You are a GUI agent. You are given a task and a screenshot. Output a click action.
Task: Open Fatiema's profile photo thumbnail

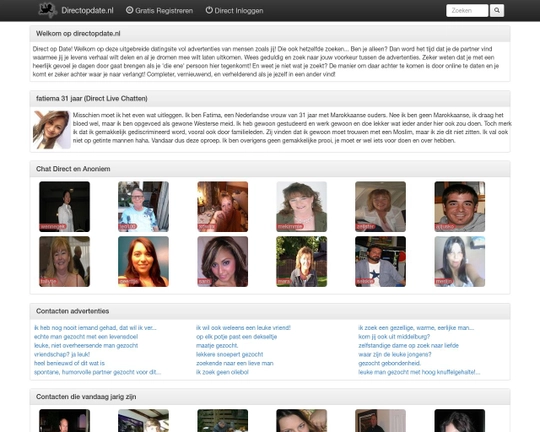click(x=52, y=130)
